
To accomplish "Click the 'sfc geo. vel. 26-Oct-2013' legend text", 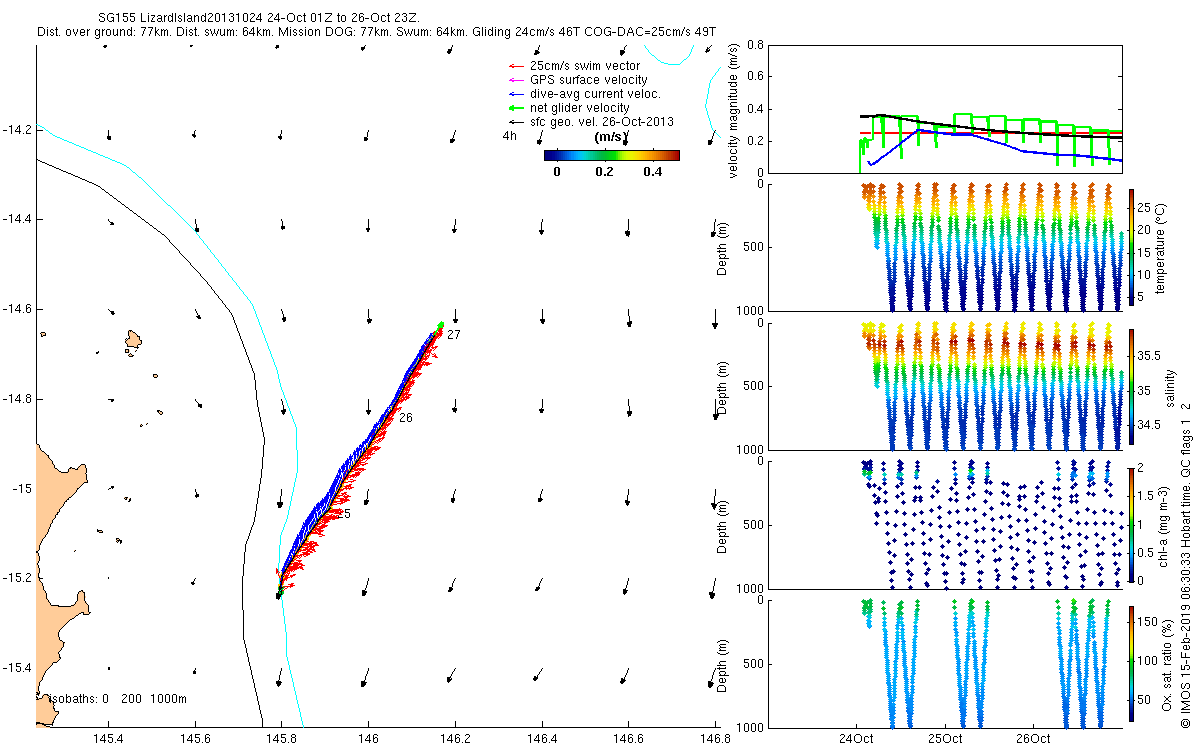I will [601, 121].
